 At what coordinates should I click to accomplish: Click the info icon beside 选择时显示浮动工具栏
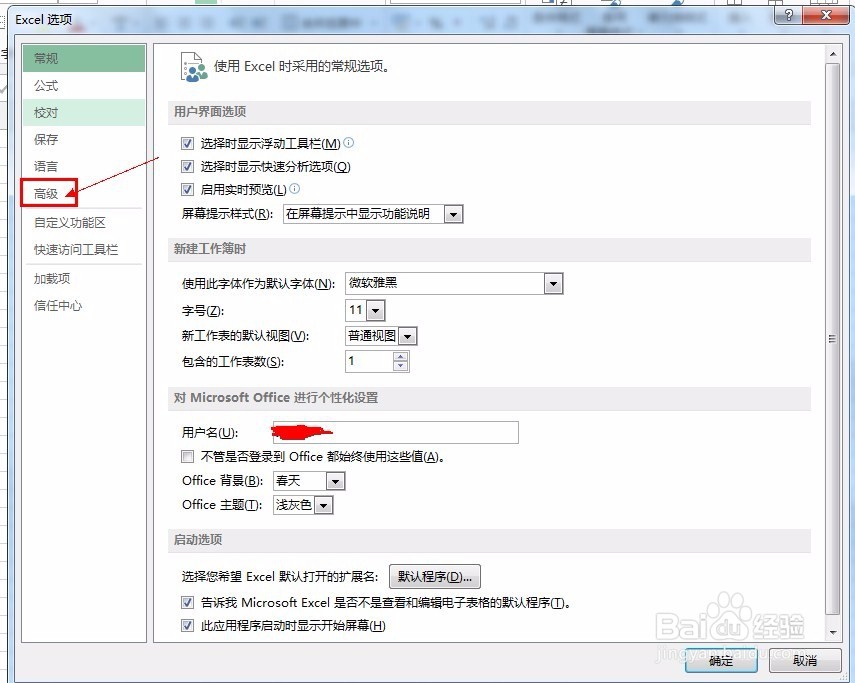tap(348, 143)
